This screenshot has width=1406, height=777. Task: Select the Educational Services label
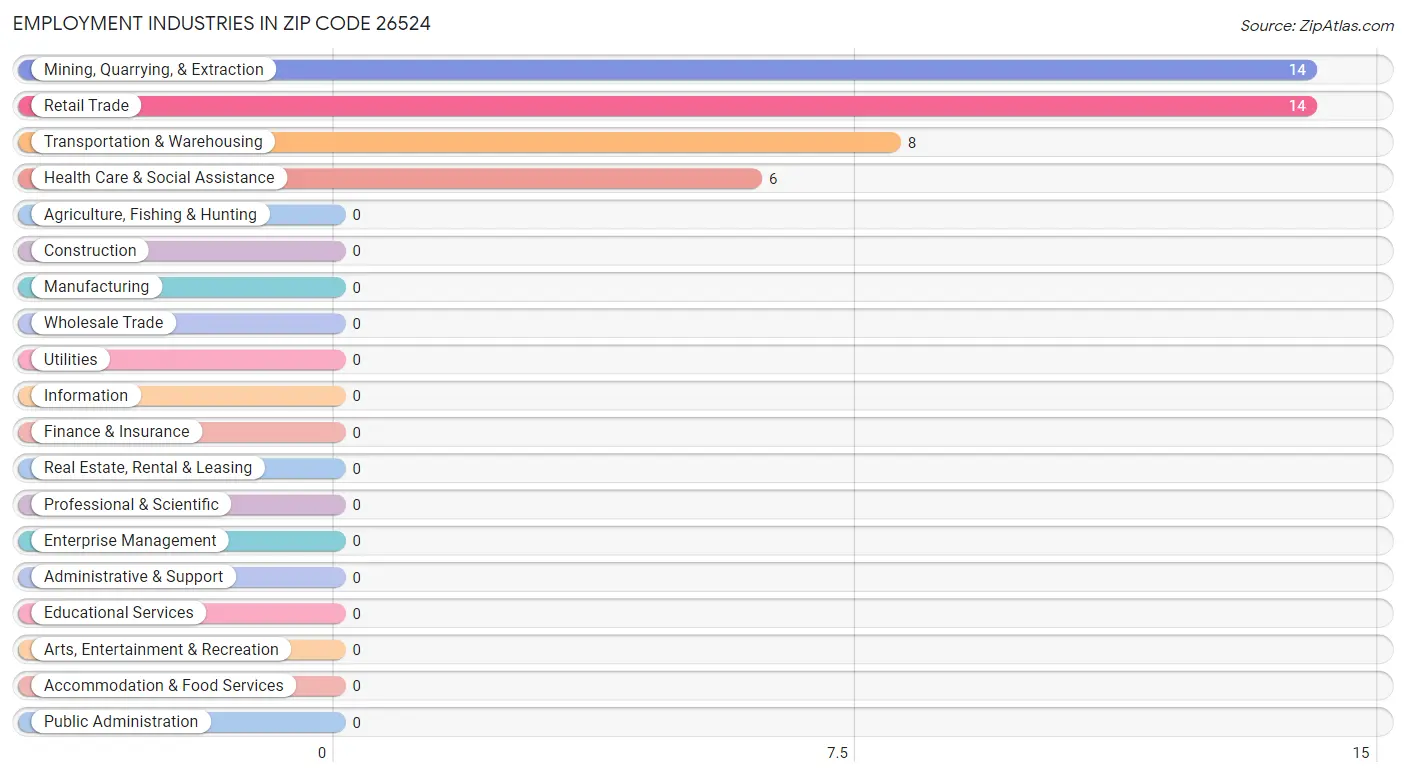coord(119,613)
